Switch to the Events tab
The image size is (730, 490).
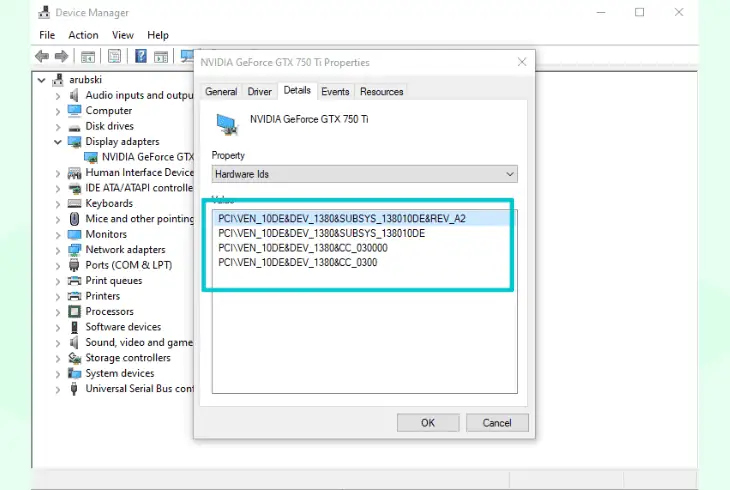point(335,92)
